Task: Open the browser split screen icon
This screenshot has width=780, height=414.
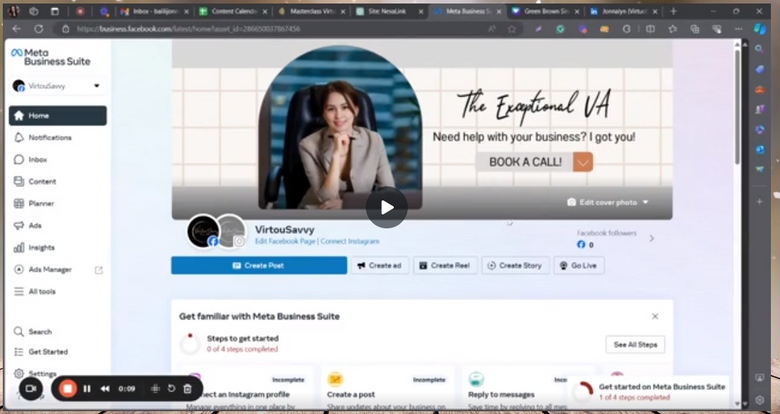Action: (x=650, y=29)
